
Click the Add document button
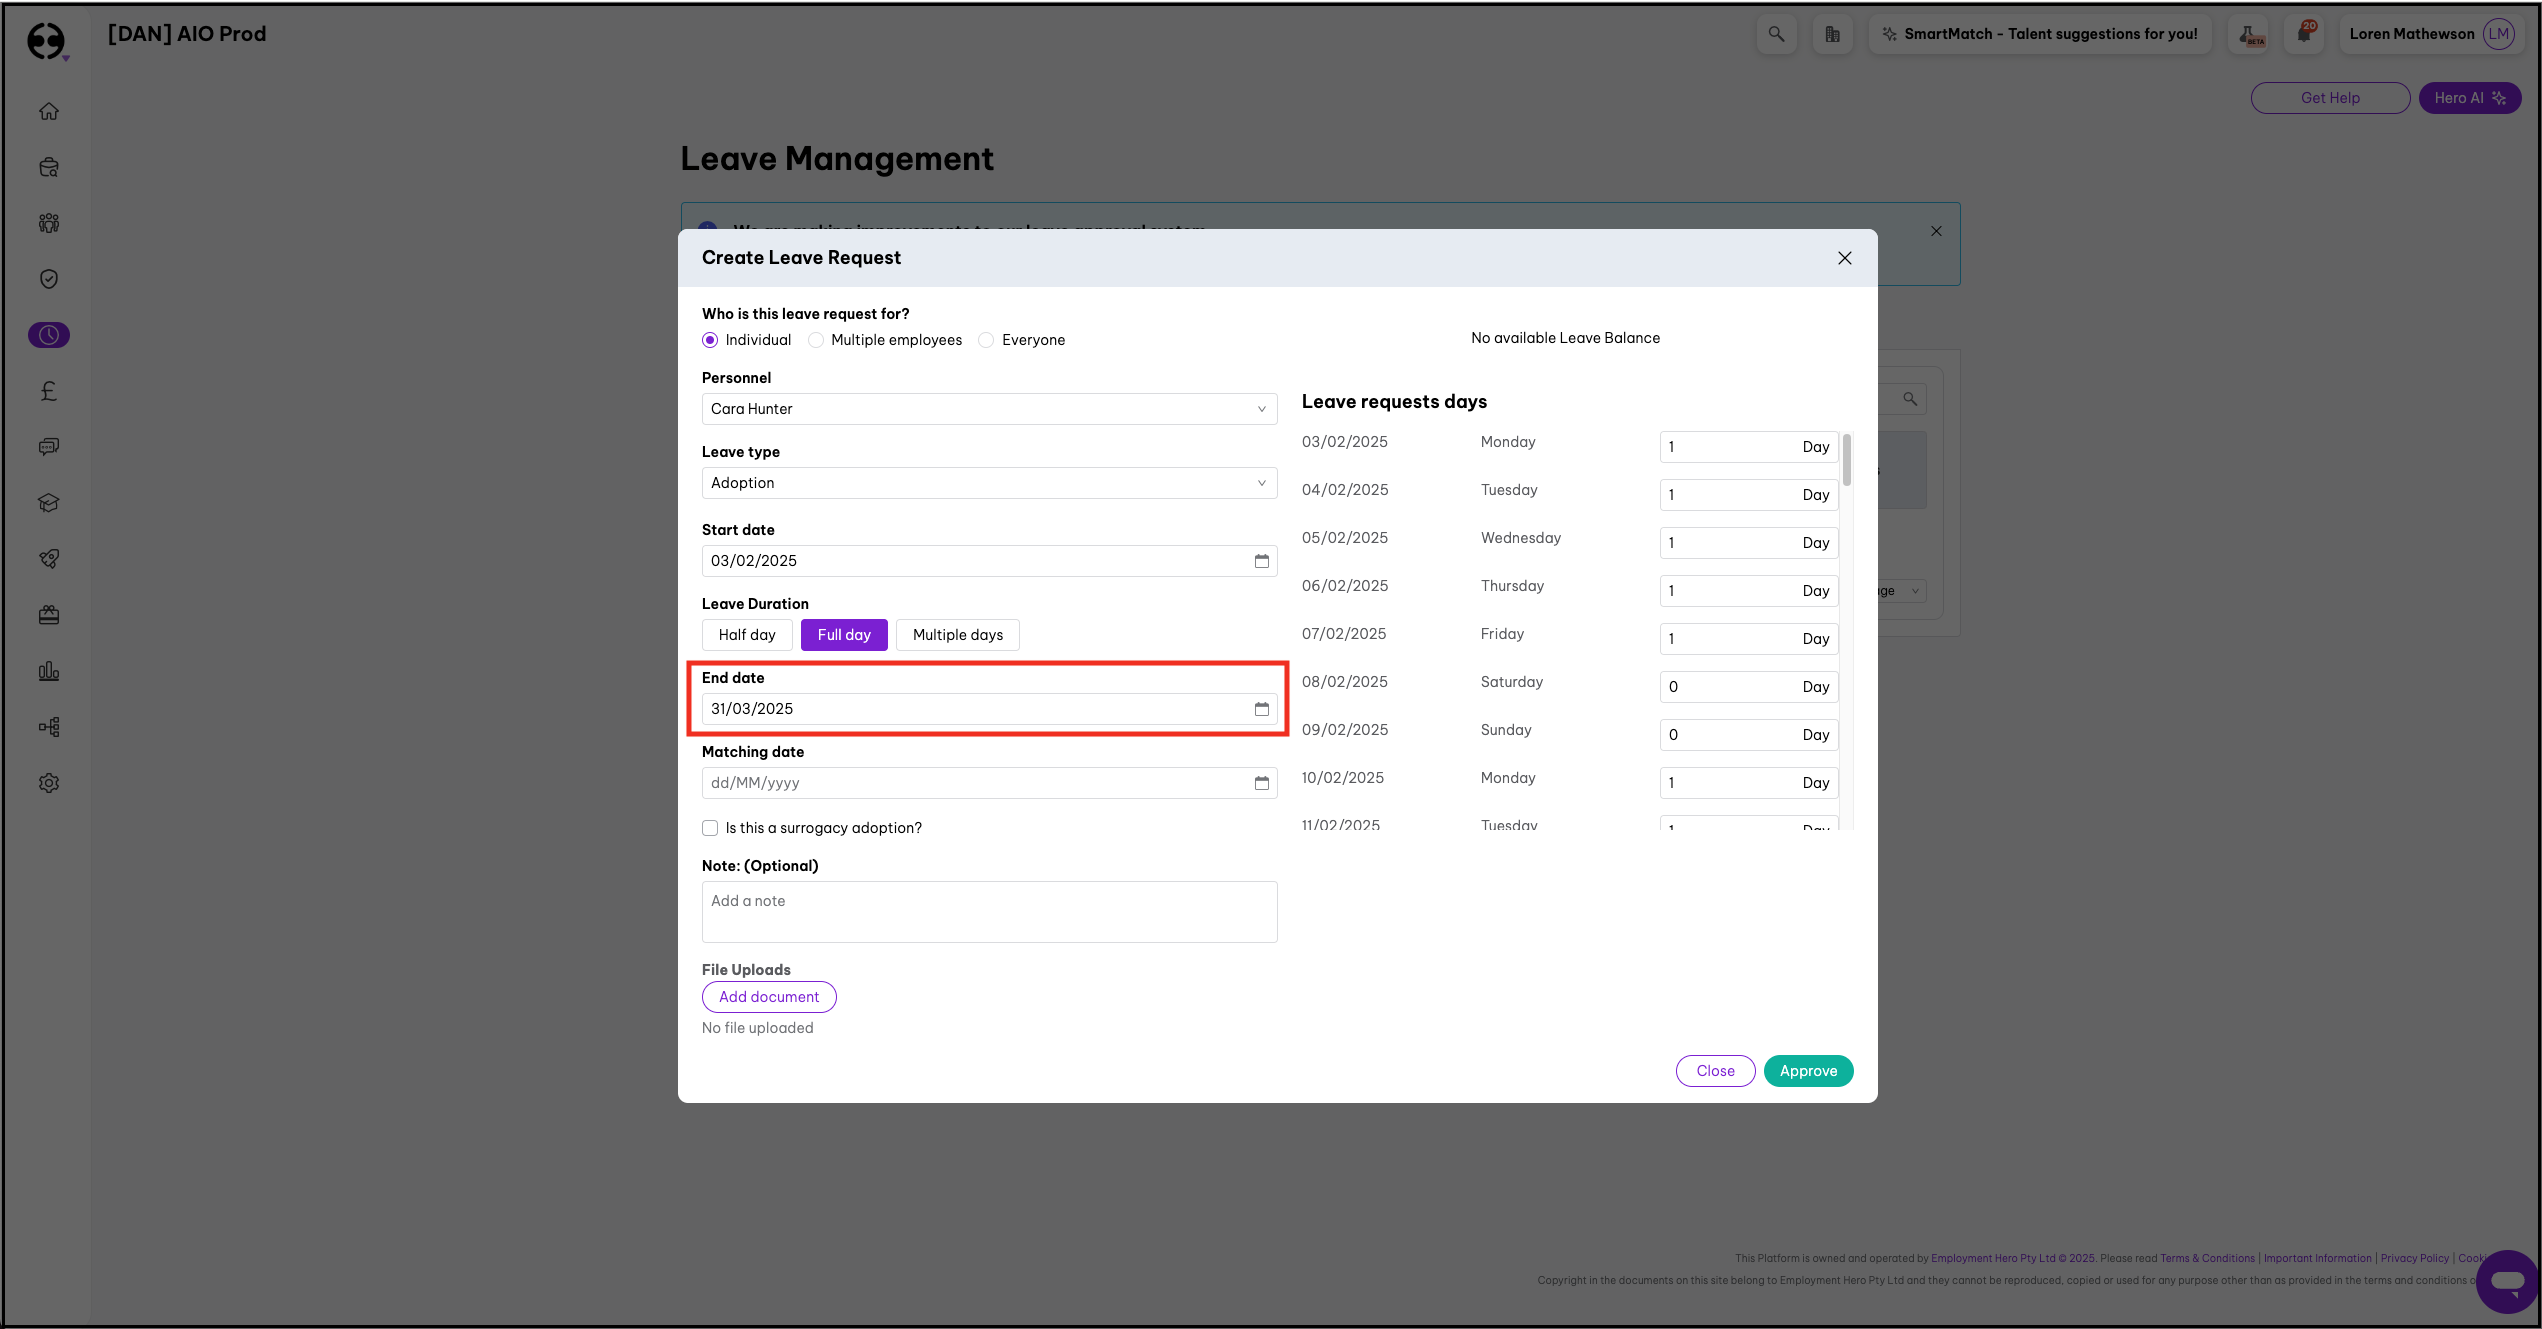[x=768, y=997]
